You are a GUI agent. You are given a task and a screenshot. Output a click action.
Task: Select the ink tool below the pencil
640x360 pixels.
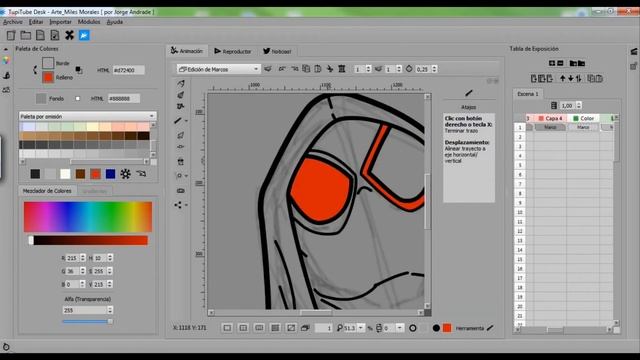click(180, 95)
